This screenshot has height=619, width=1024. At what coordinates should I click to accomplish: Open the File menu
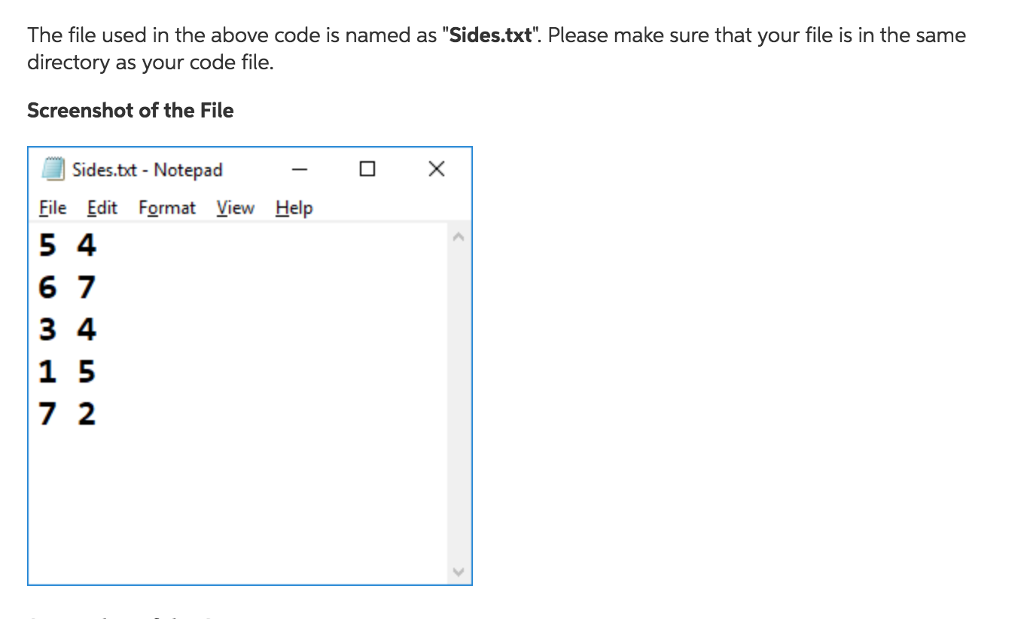pos(52,208)
